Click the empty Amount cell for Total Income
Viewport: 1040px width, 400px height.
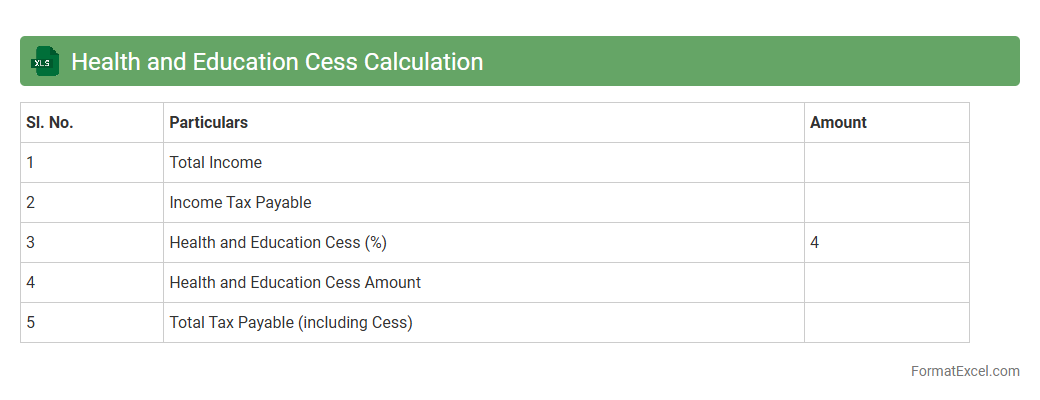[x=886, y=163]
